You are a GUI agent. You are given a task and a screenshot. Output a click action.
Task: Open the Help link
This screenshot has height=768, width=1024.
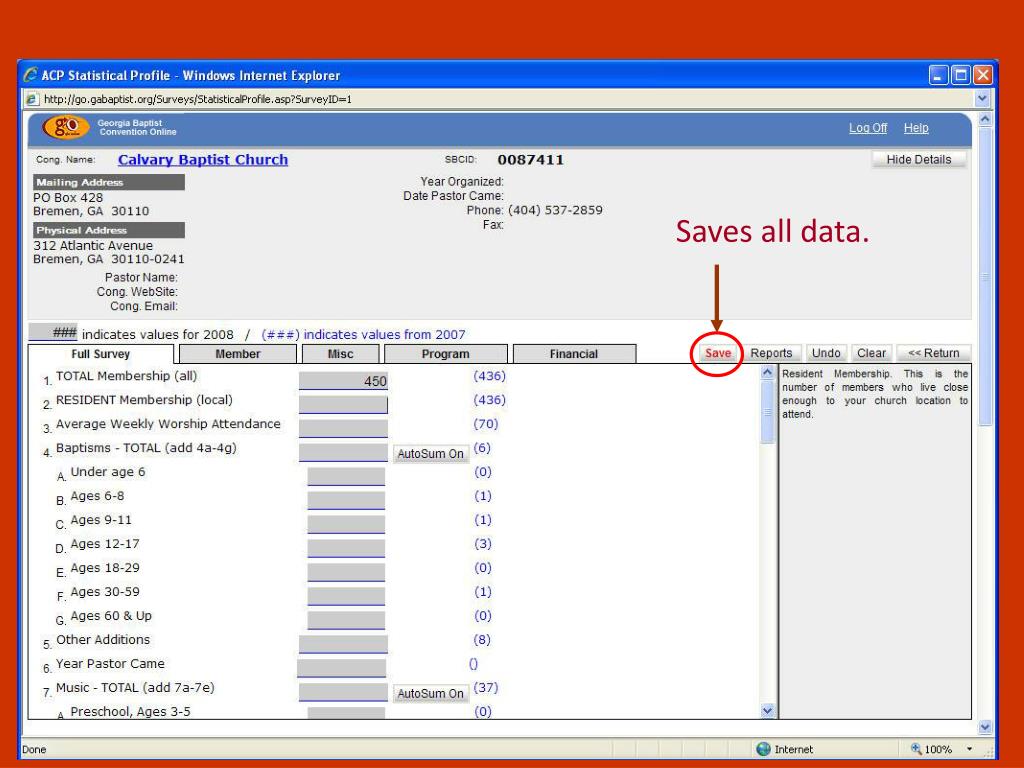[916, 129]
